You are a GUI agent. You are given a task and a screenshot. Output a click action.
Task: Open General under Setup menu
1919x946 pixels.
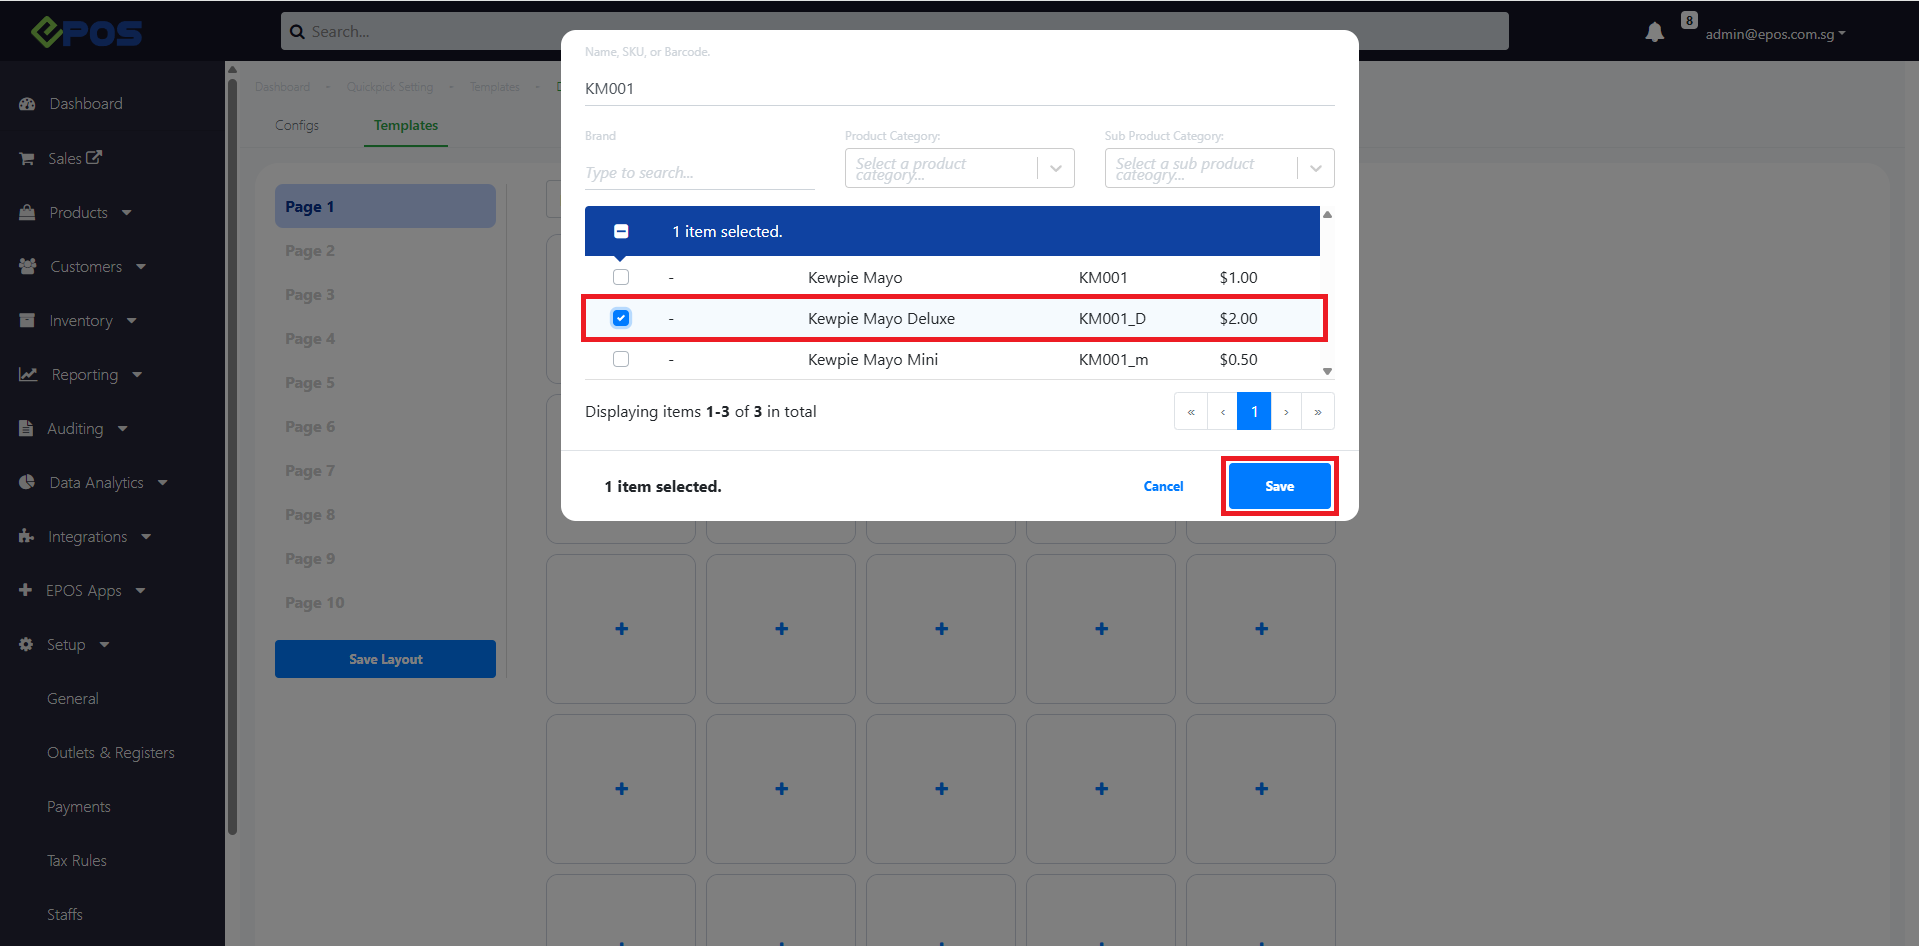click(73, 699)
